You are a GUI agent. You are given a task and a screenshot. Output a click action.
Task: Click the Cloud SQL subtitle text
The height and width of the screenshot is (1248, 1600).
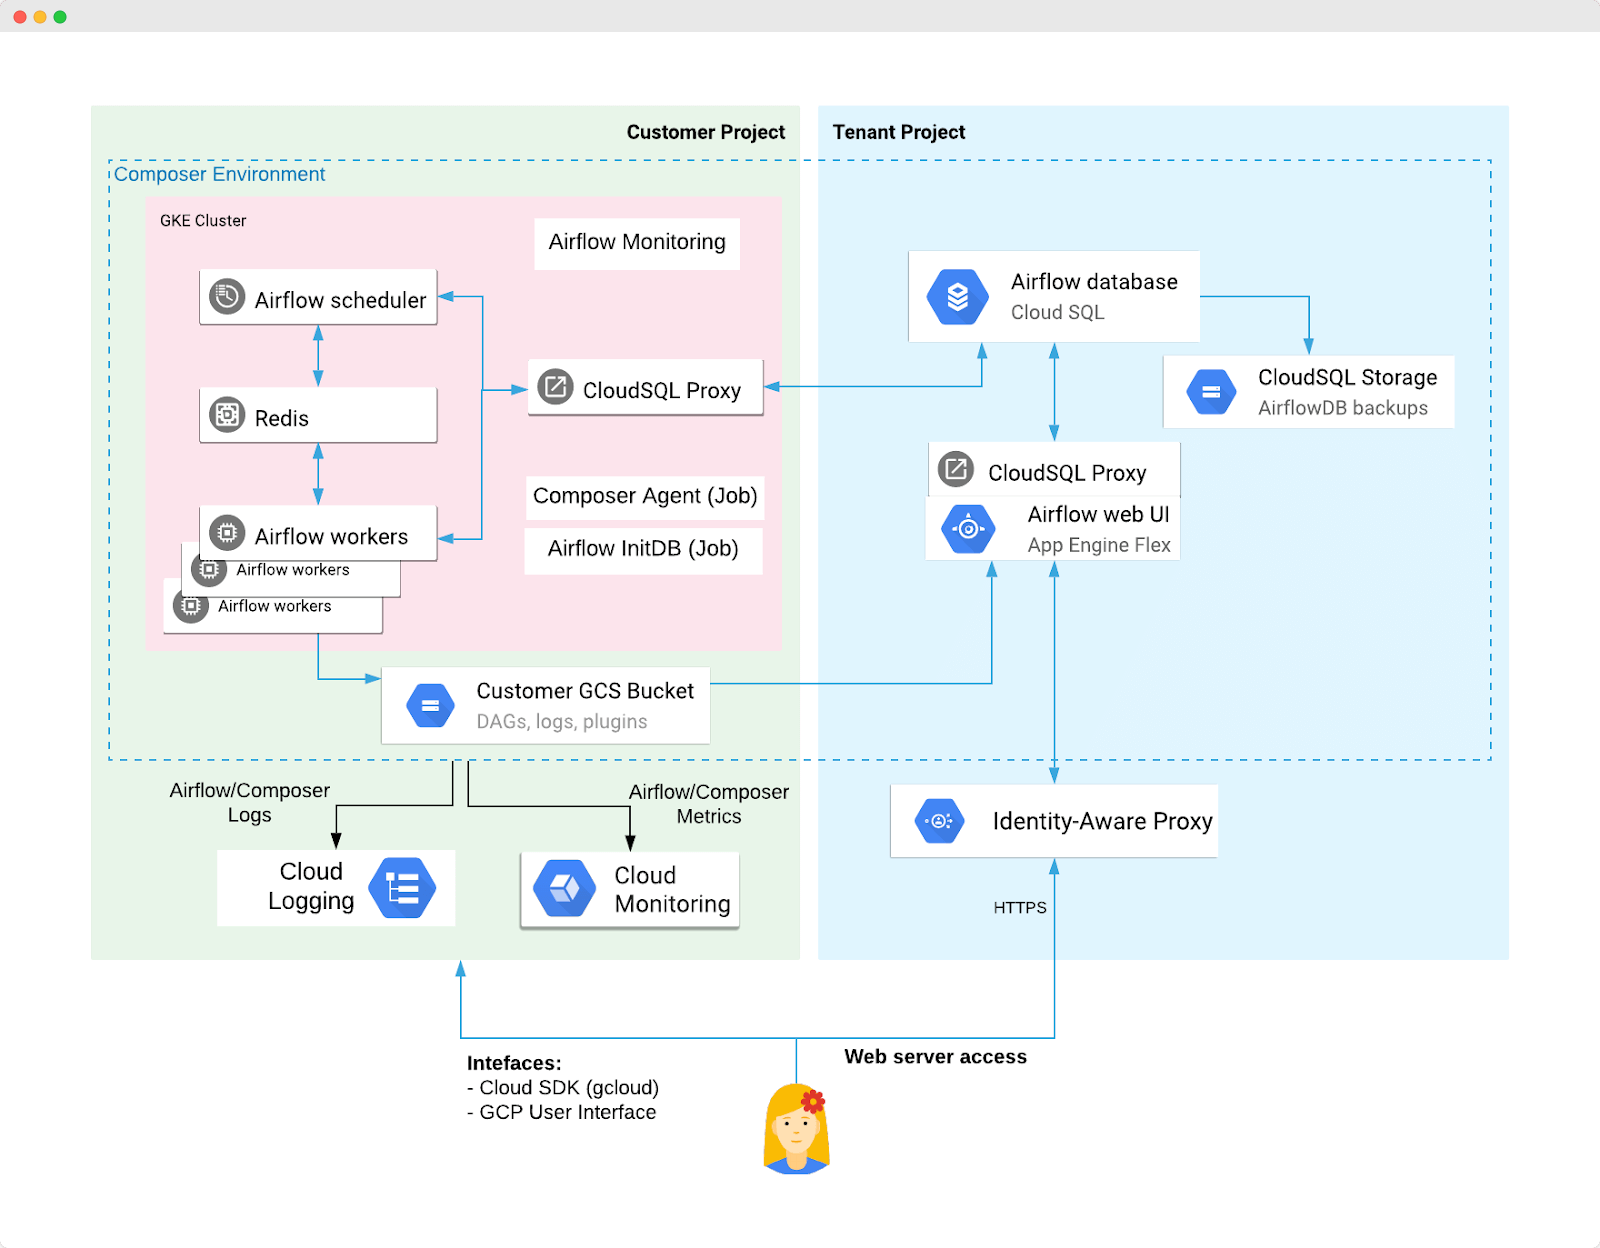[x=1058, y=312]
